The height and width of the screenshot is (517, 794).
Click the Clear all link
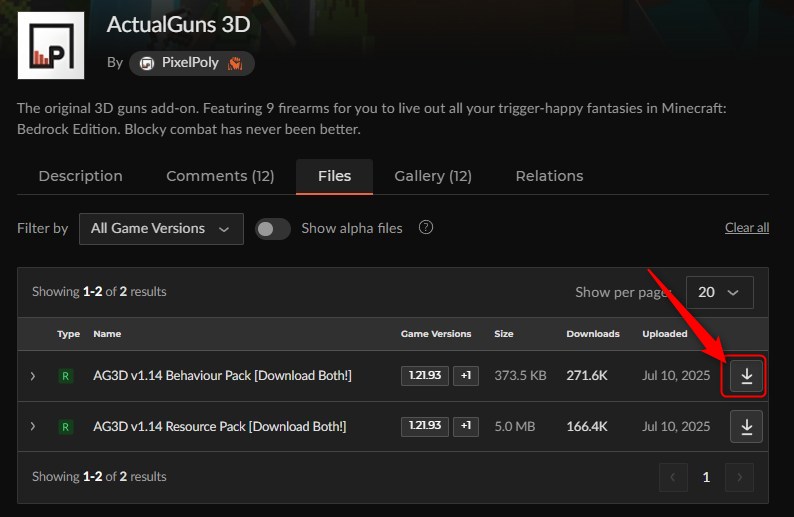click(747, 228)
